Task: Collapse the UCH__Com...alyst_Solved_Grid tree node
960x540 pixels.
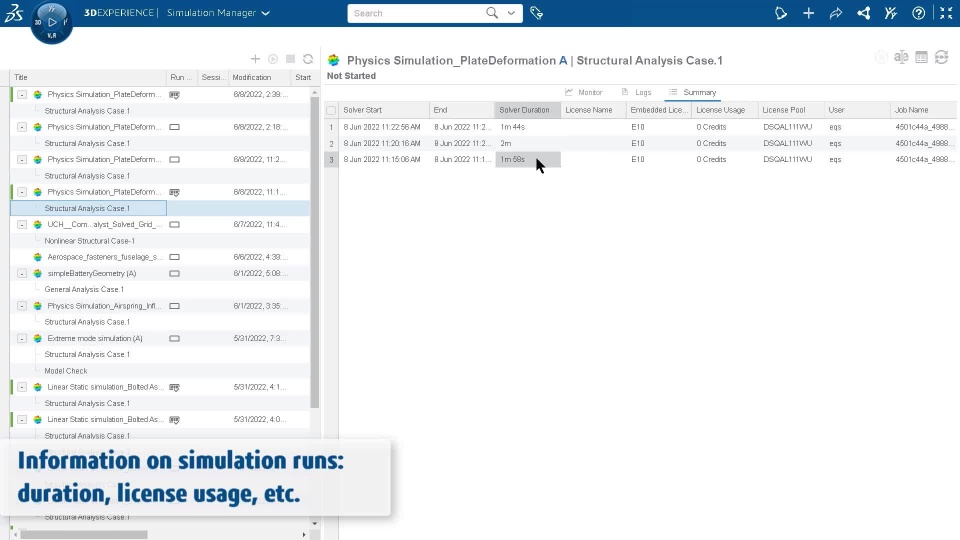Action: point(22,225)
